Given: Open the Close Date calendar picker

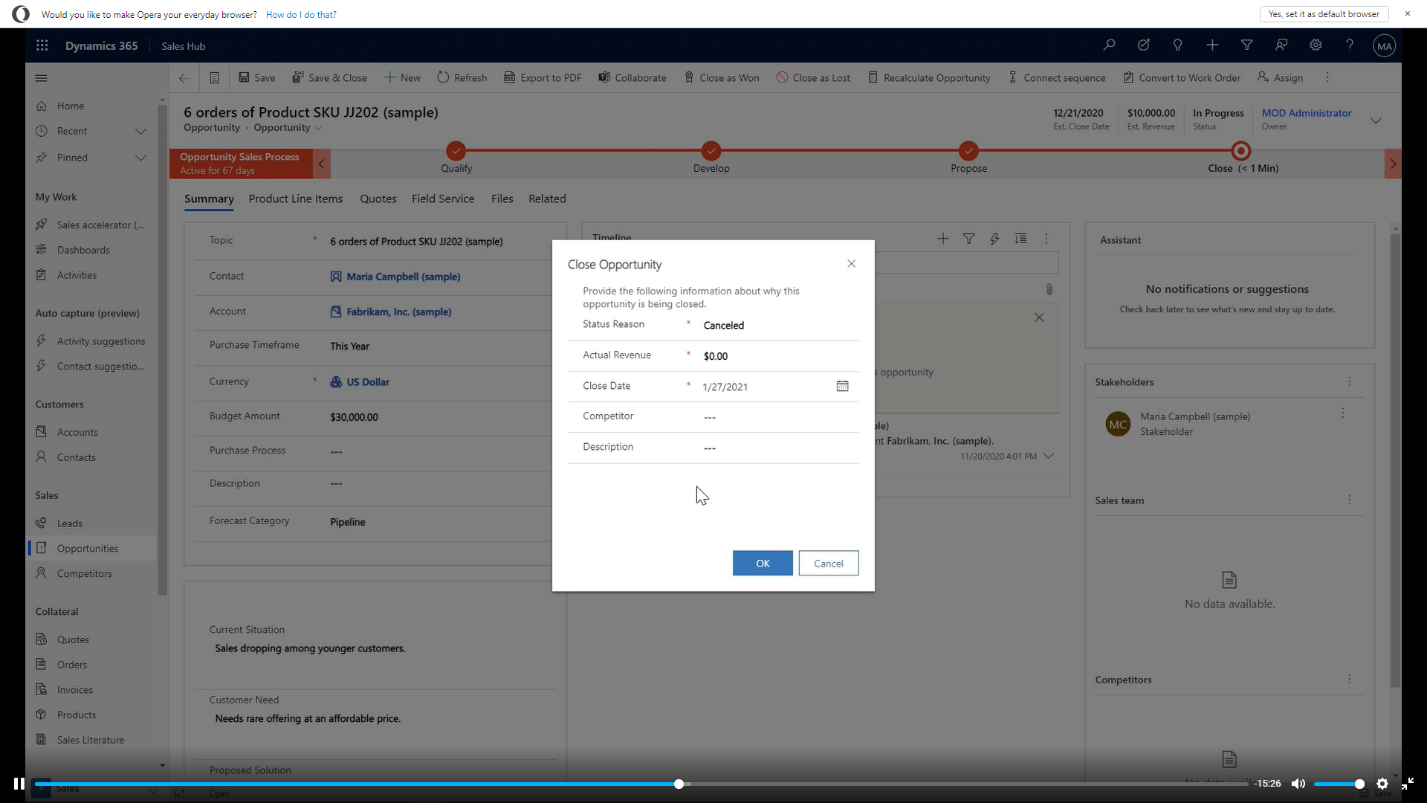Looking at the screenshot, I should (842, 386).
